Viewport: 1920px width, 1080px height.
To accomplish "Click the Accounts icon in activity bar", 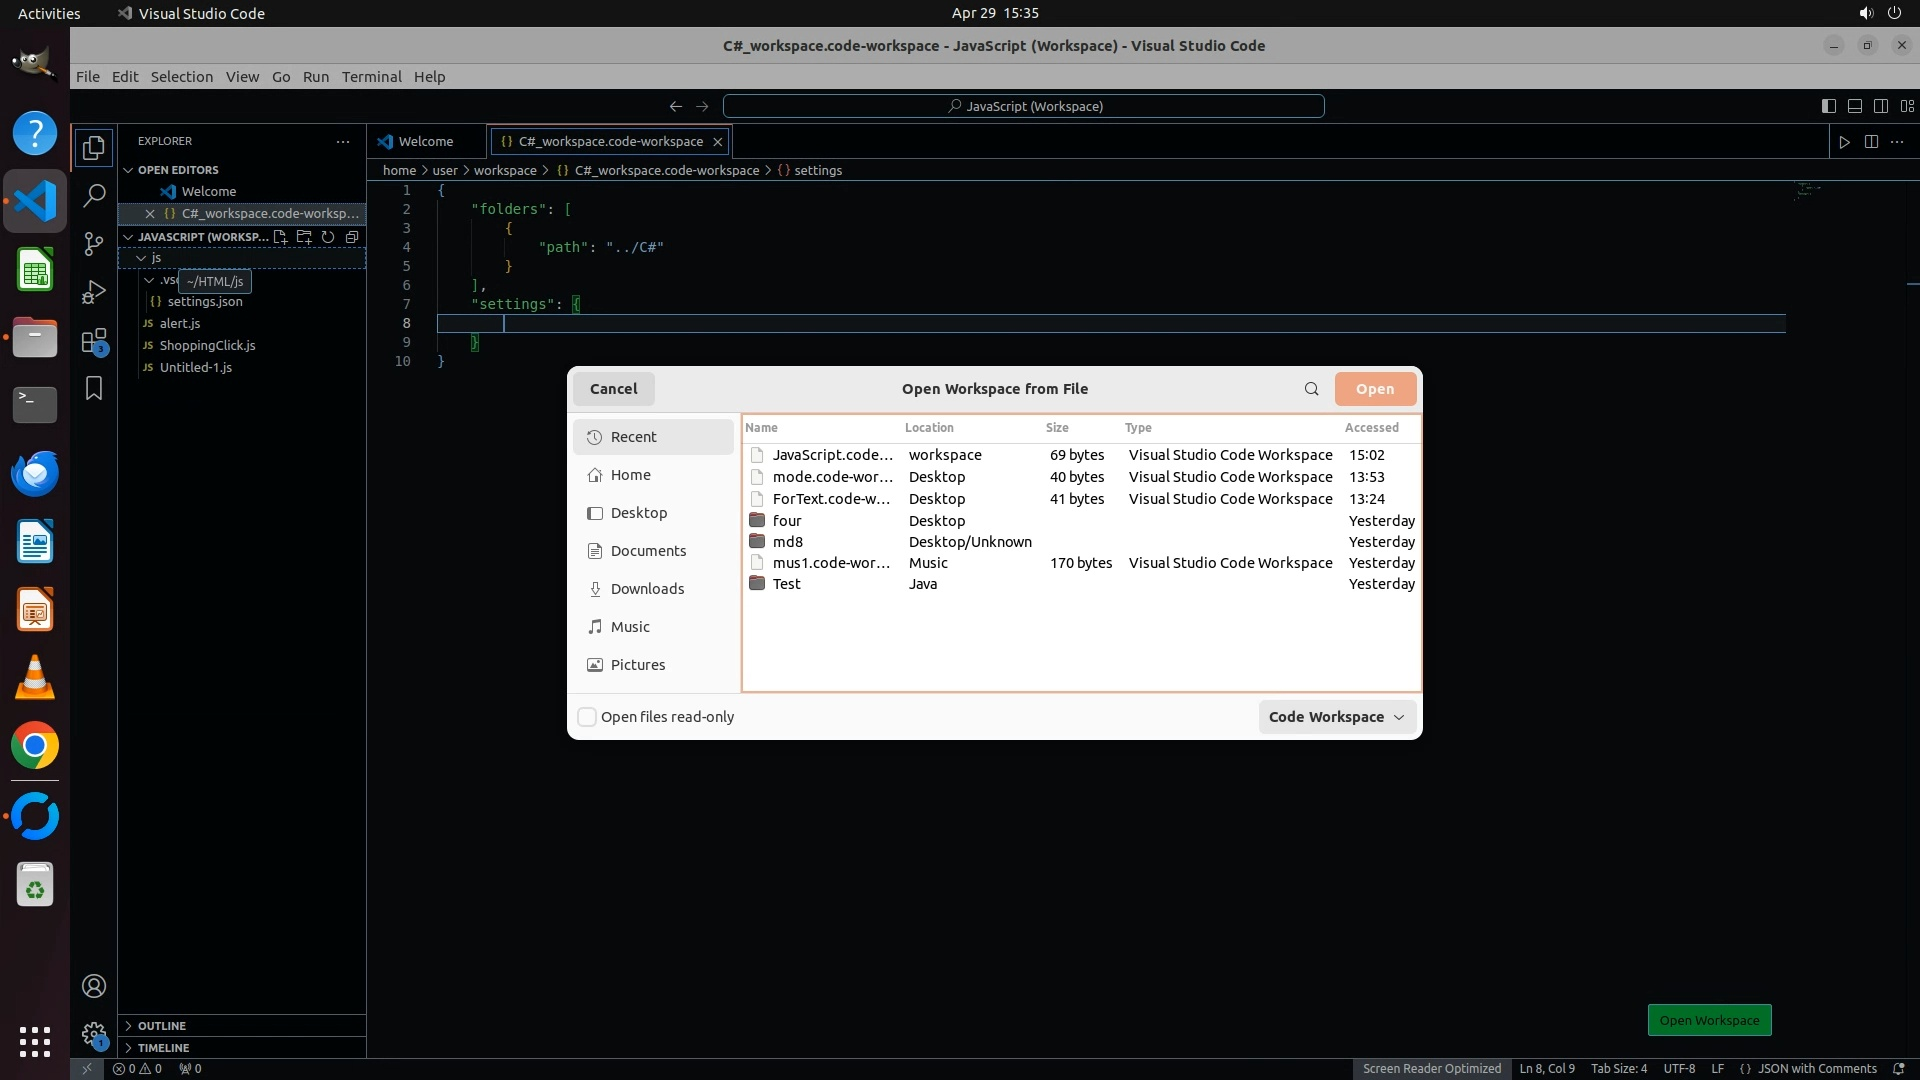I will click(94, 986).
